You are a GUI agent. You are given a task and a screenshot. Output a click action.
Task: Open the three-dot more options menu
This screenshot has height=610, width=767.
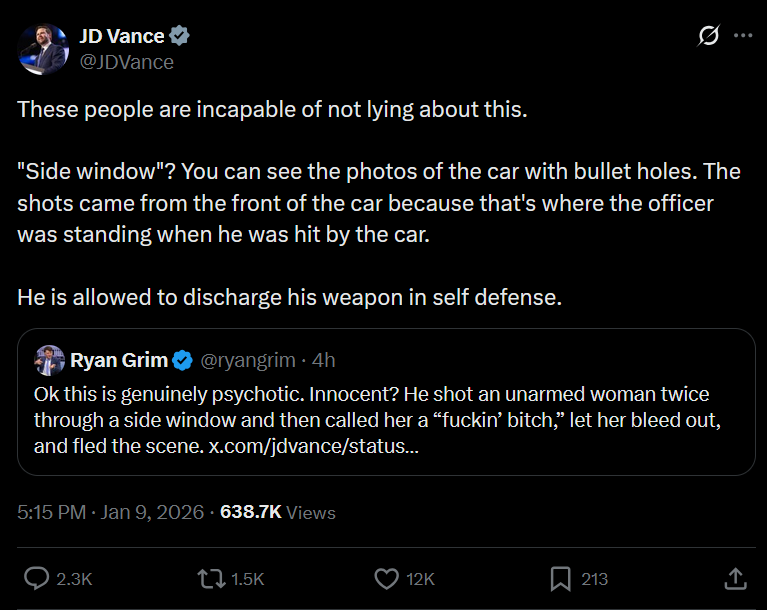(742, 36)
